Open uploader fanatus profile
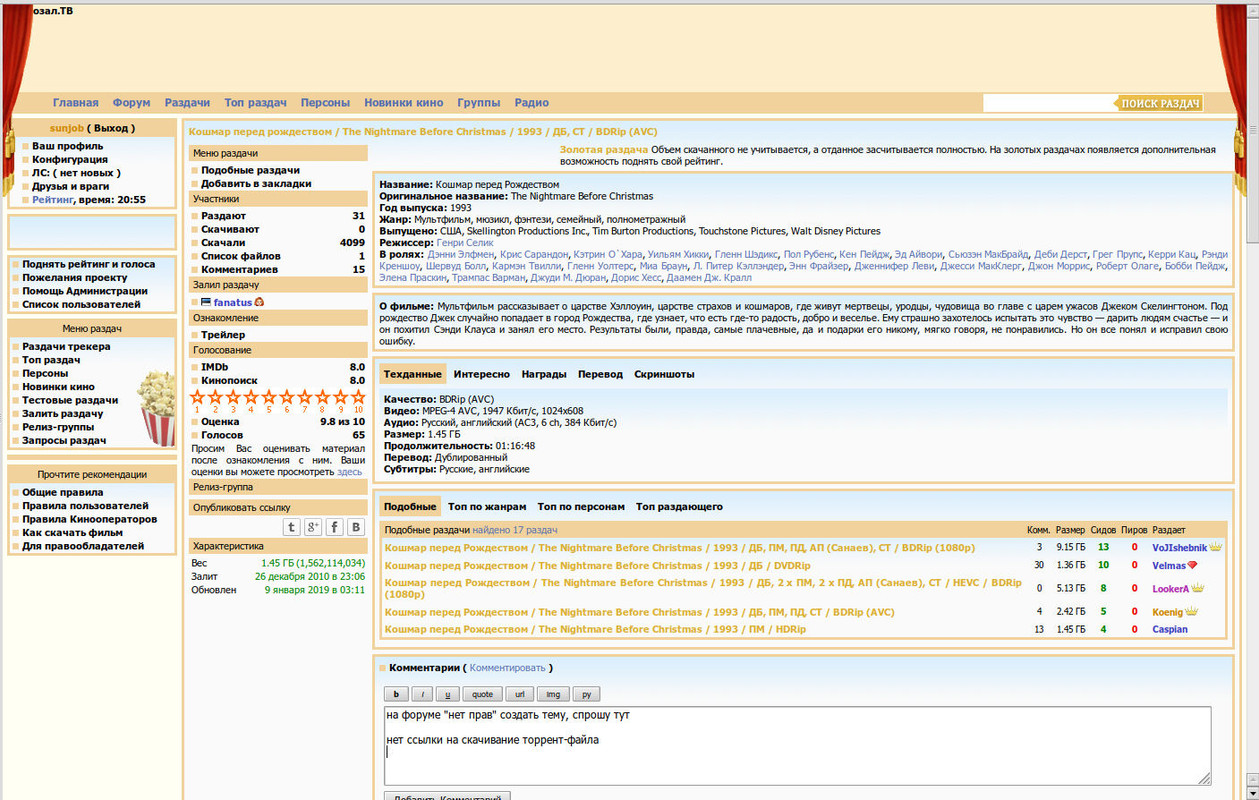The height and width of the screenshot is (800, 1259). coord(232,302)
